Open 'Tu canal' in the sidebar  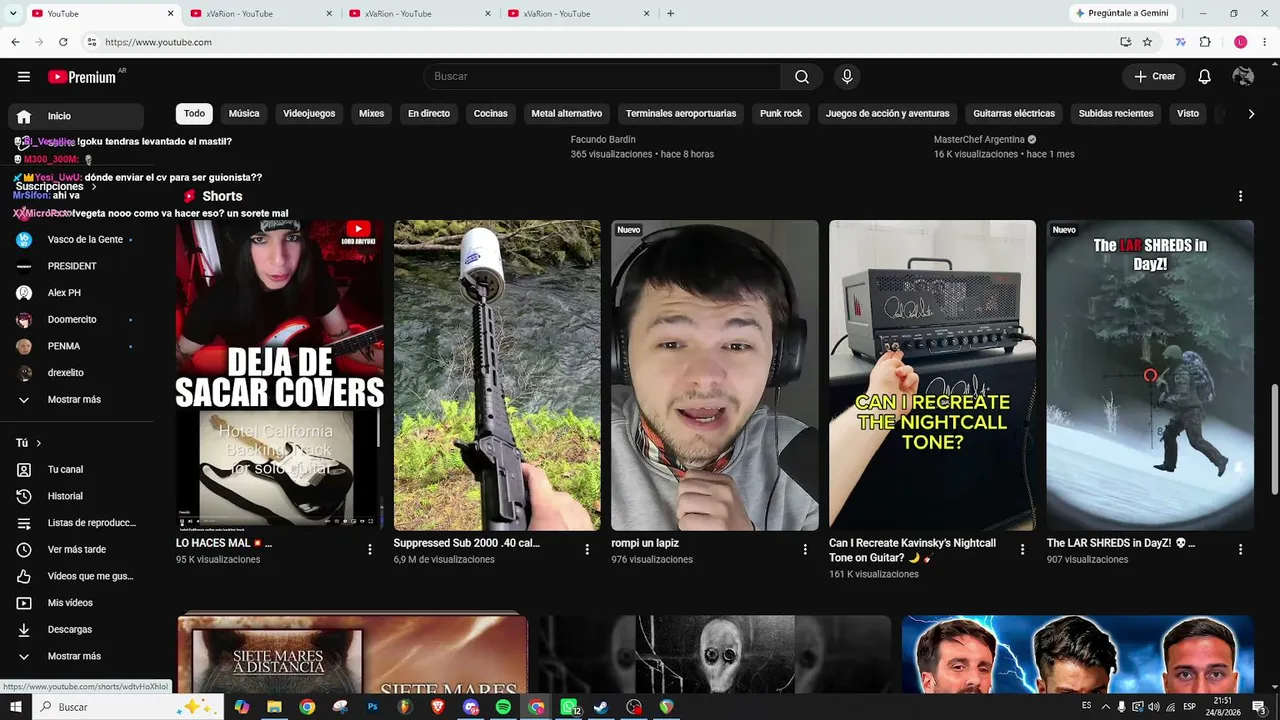76,469
